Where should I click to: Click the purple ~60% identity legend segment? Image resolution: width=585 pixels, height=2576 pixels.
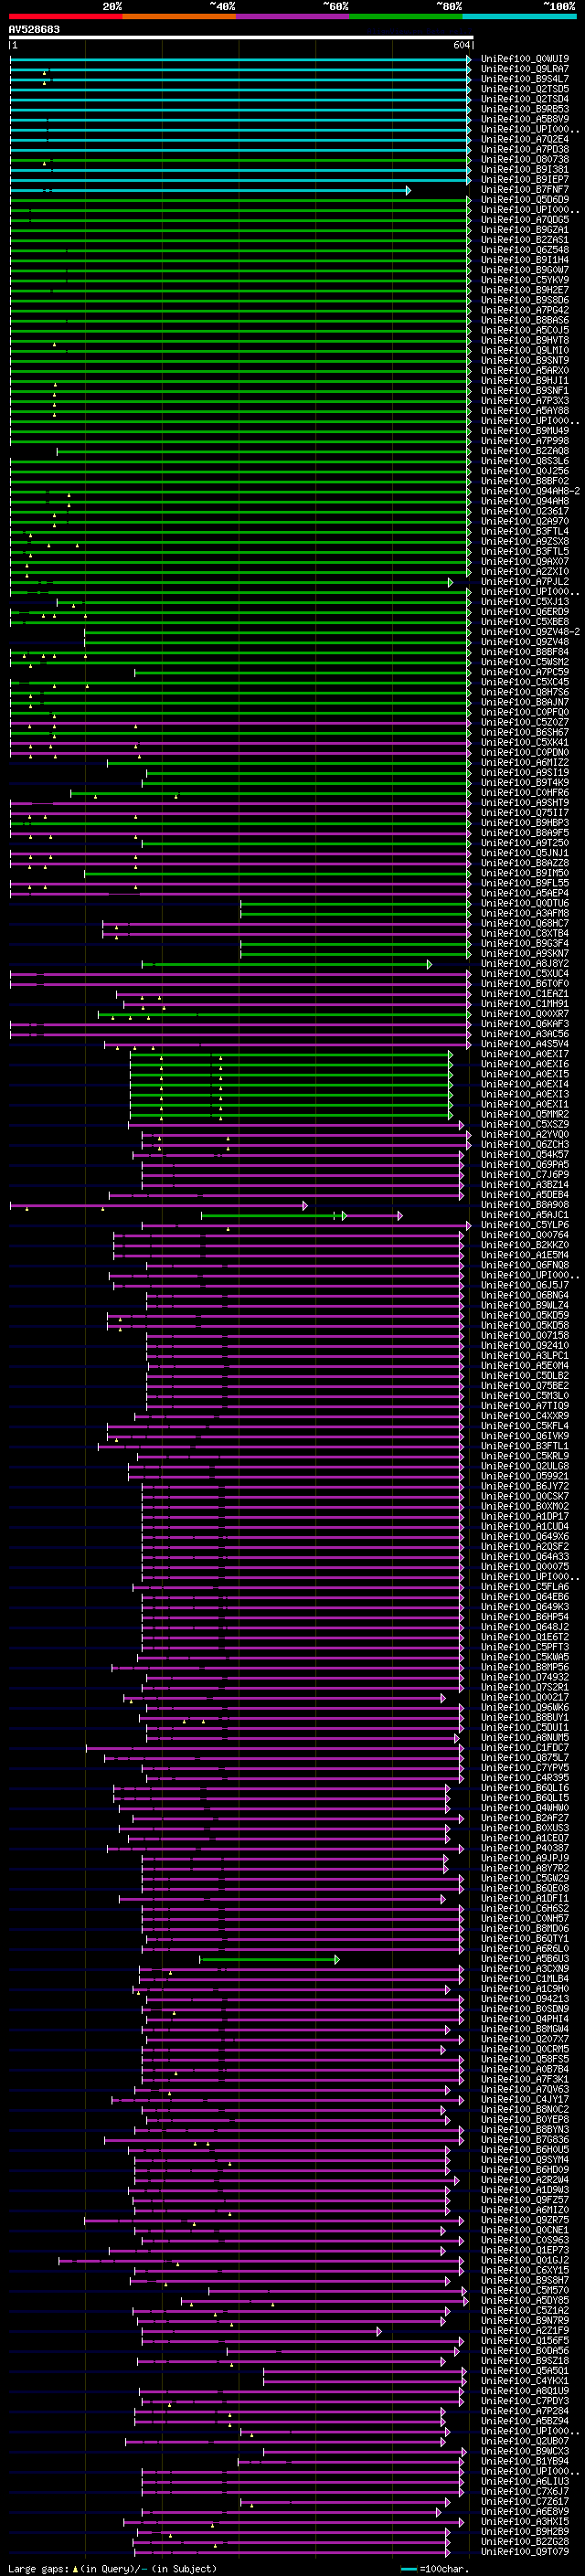point(293,17)
